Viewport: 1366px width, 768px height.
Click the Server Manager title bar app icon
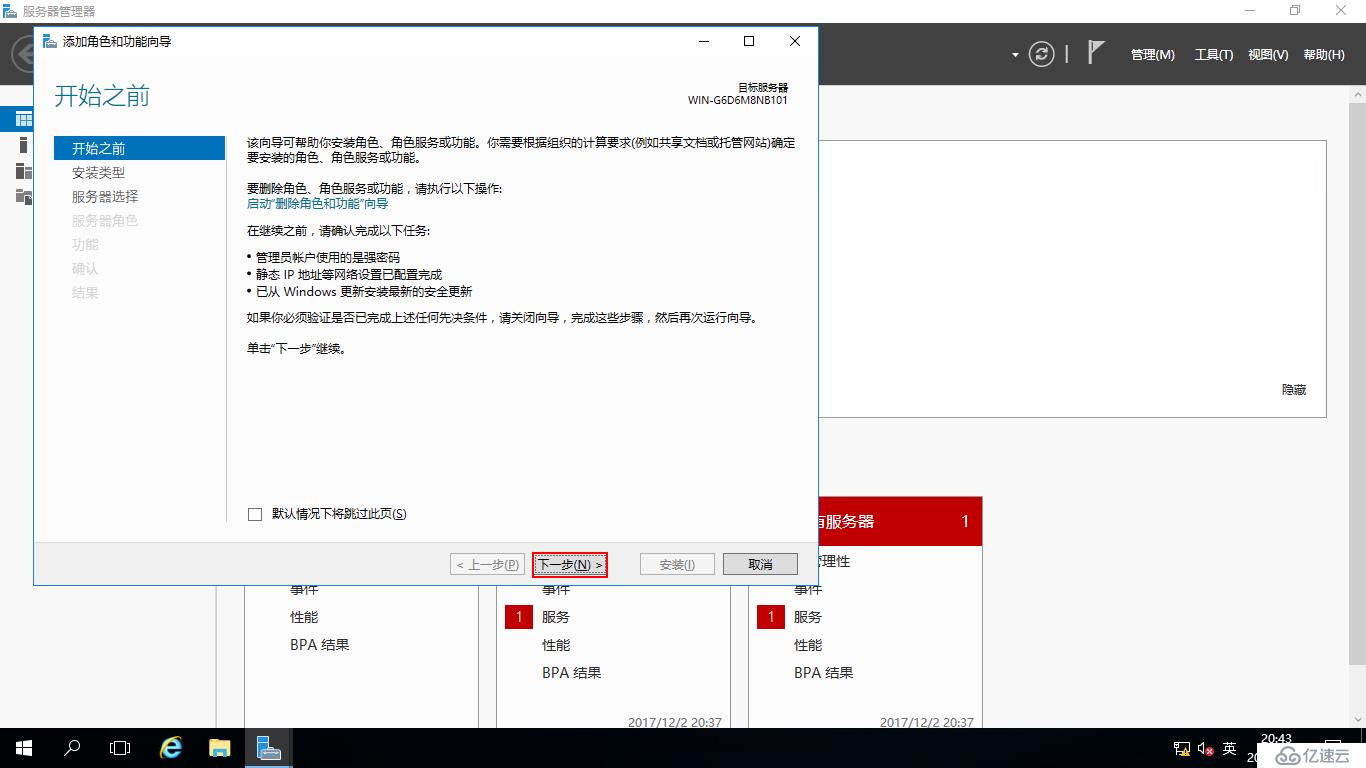tap(10, 11)
